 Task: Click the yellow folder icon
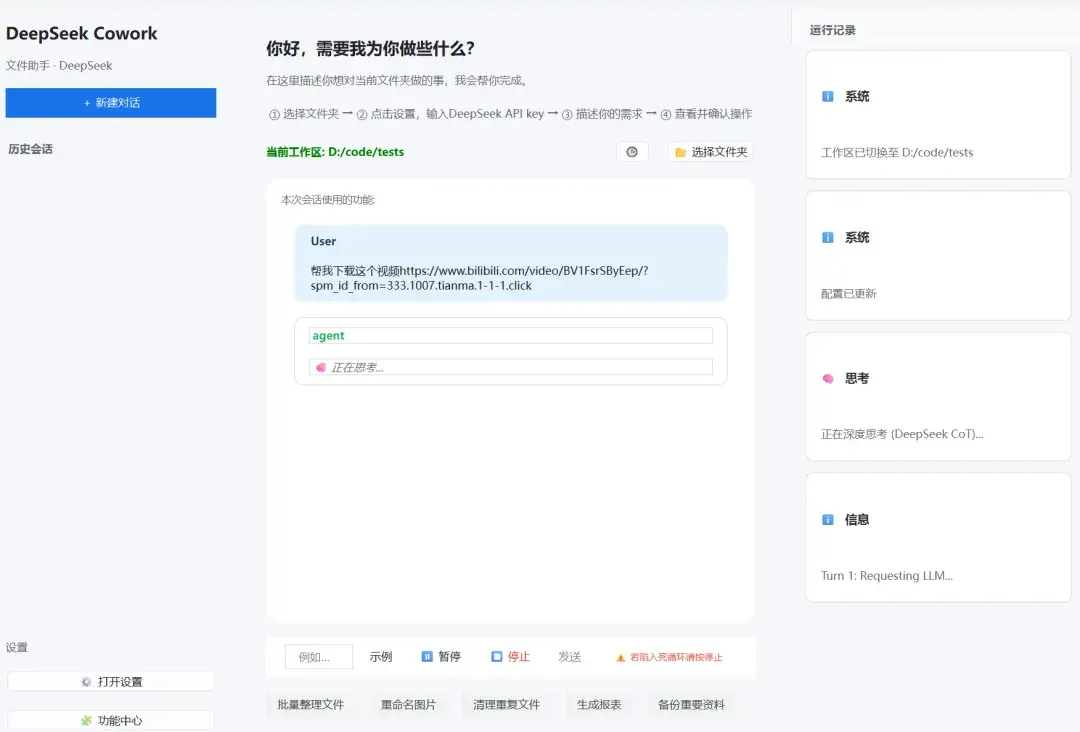point(681,152)
